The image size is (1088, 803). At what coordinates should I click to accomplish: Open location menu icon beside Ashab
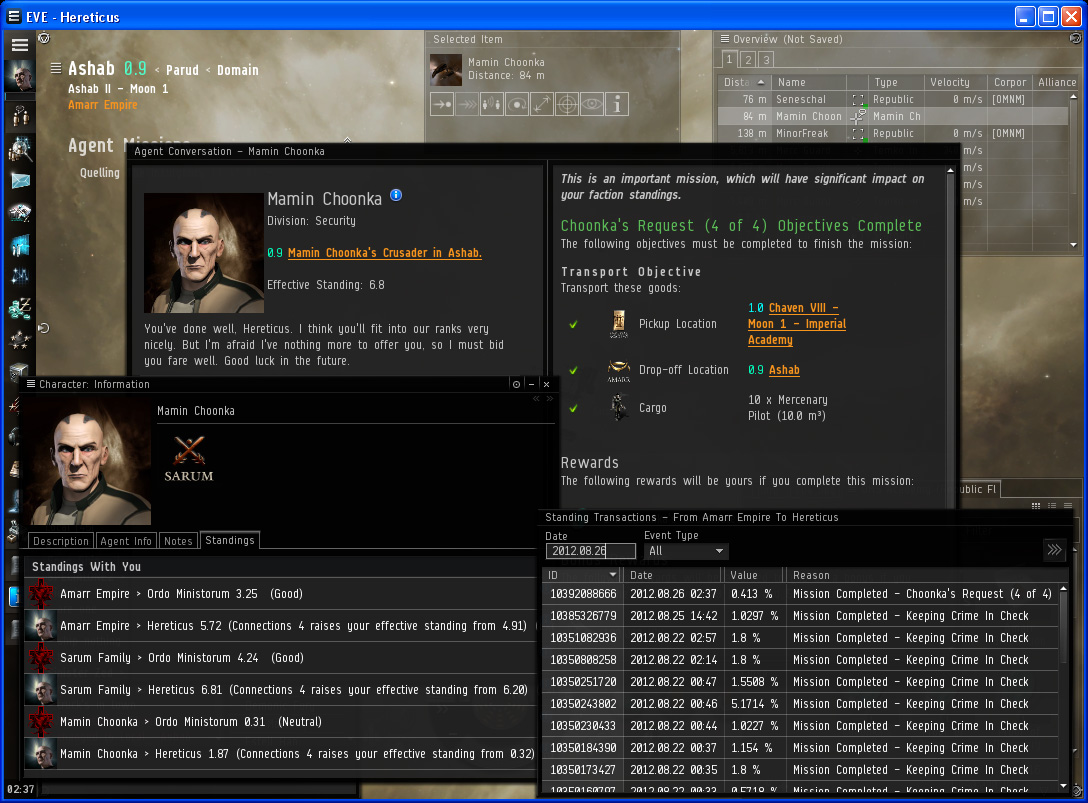pos(56,68)
